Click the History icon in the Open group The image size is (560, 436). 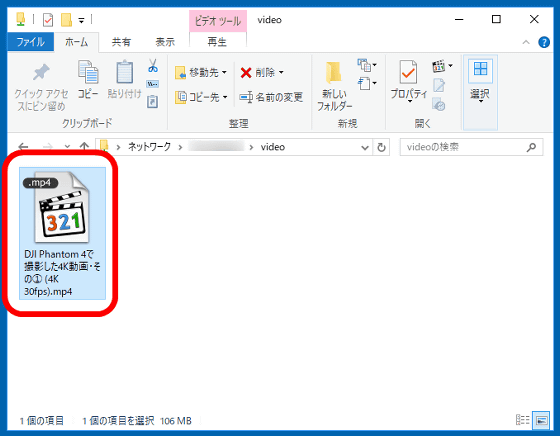[x=439, y=104]
